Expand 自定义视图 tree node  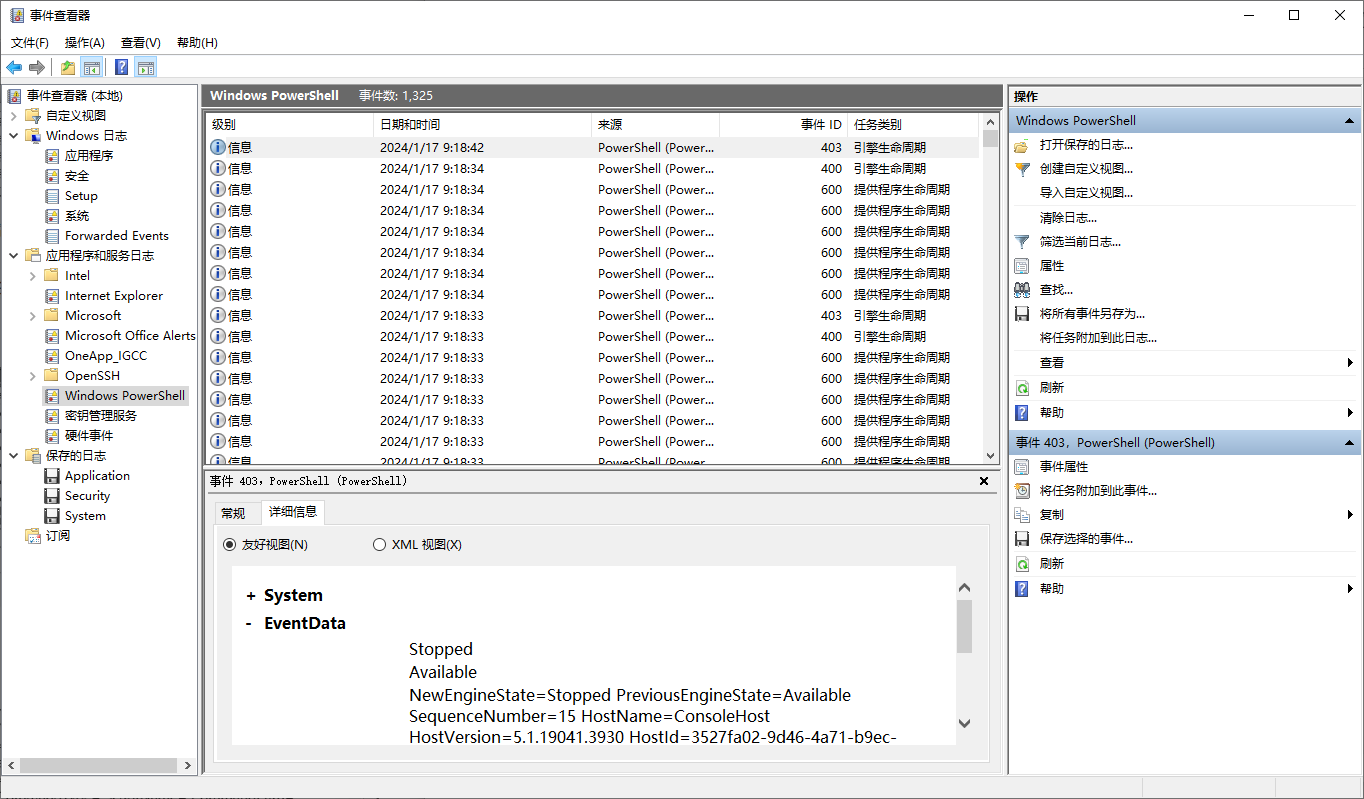tap(13, 115)
